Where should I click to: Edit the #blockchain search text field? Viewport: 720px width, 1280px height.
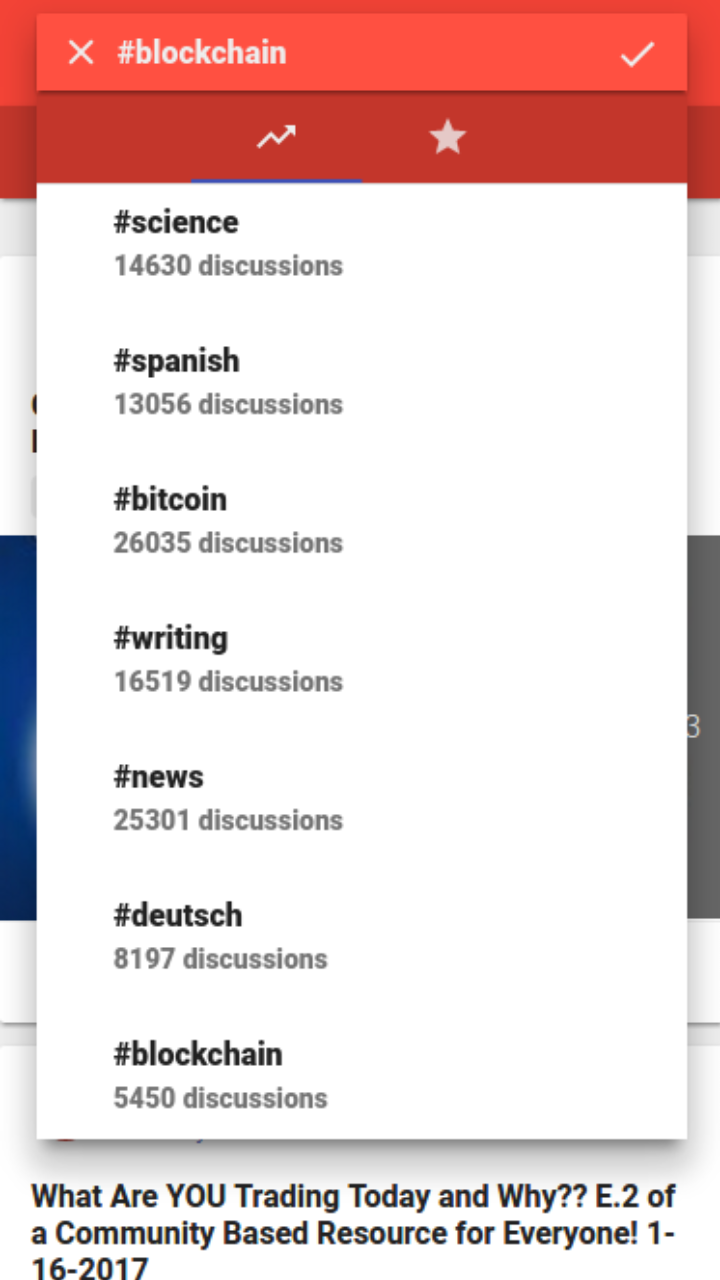[x=350, y=53]
